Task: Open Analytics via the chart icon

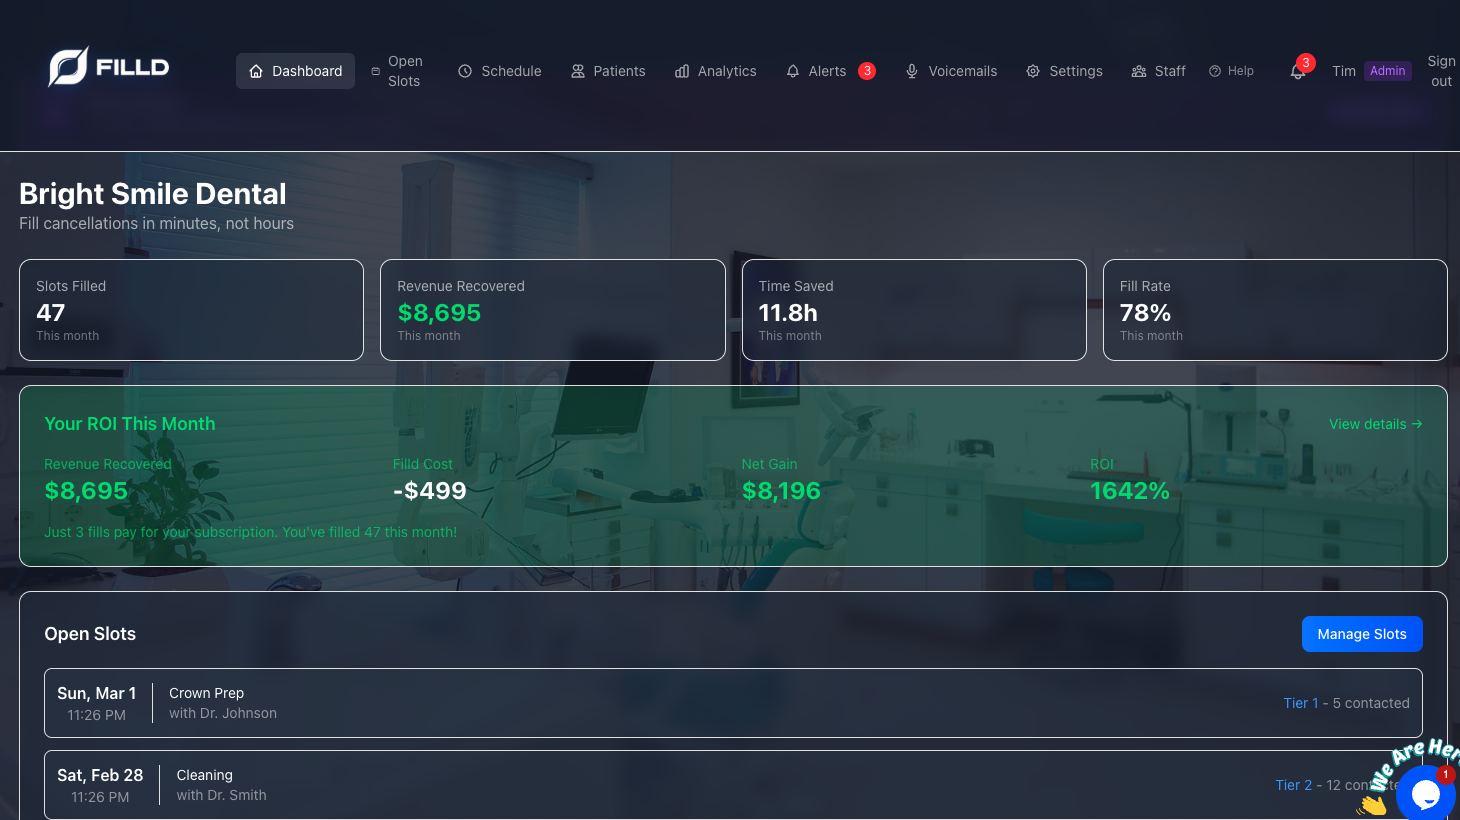Action: click(683, 71)
